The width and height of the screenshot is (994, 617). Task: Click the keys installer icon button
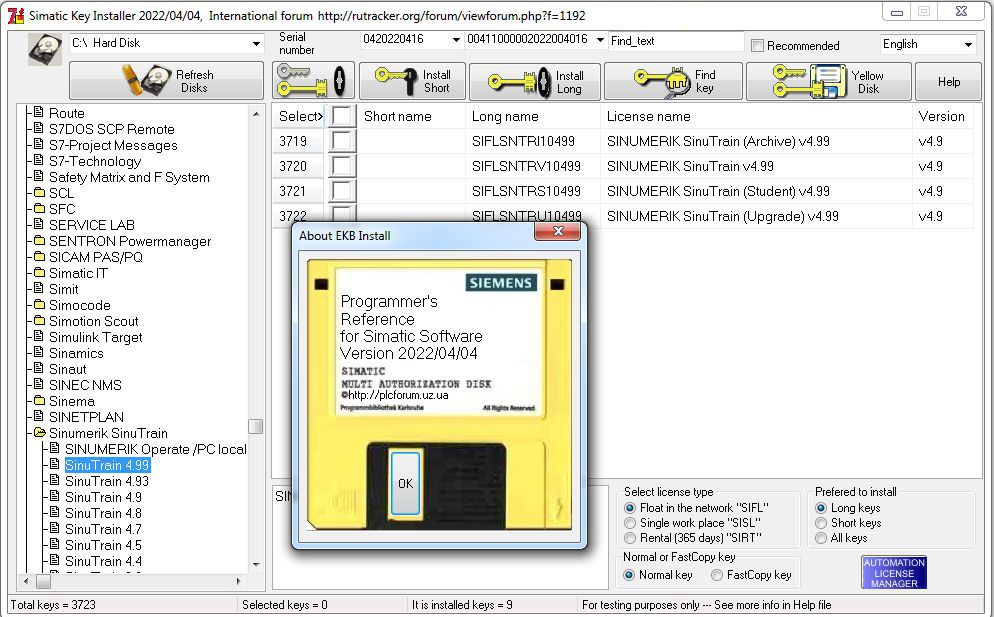pos(313,81)
